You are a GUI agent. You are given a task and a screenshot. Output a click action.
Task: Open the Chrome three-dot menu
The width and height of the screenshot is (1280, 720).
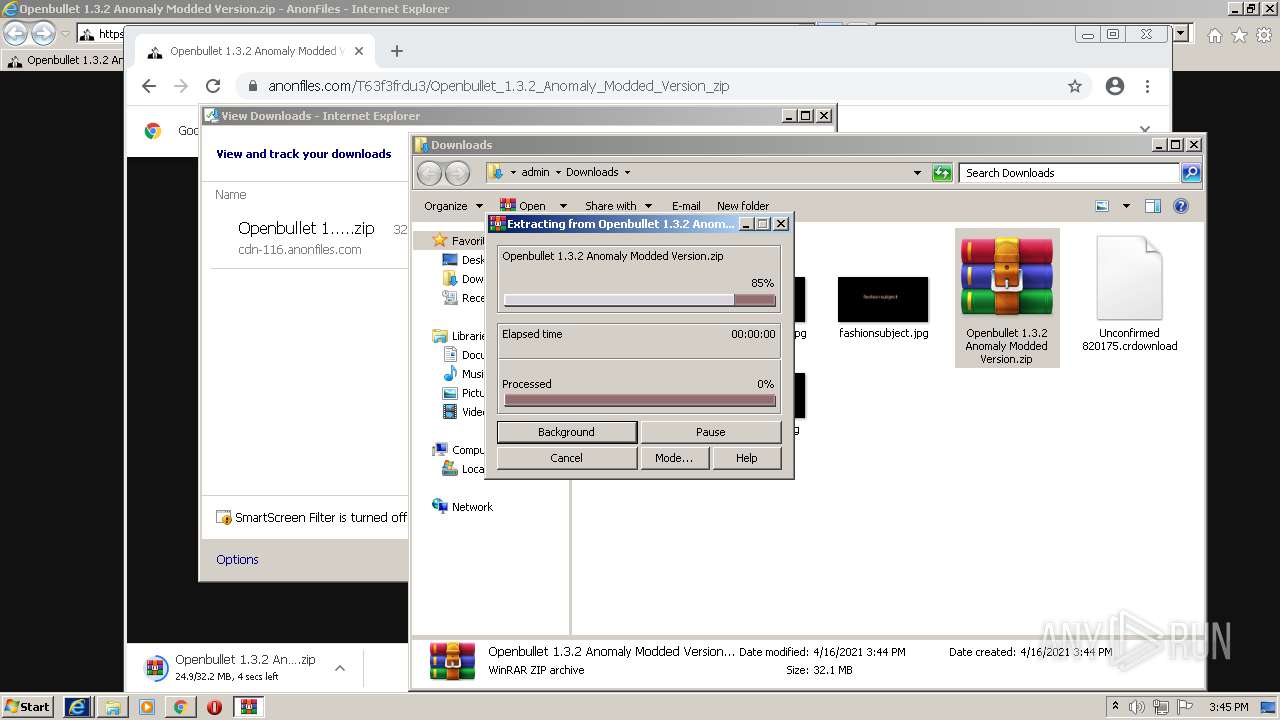point(1147,86)
